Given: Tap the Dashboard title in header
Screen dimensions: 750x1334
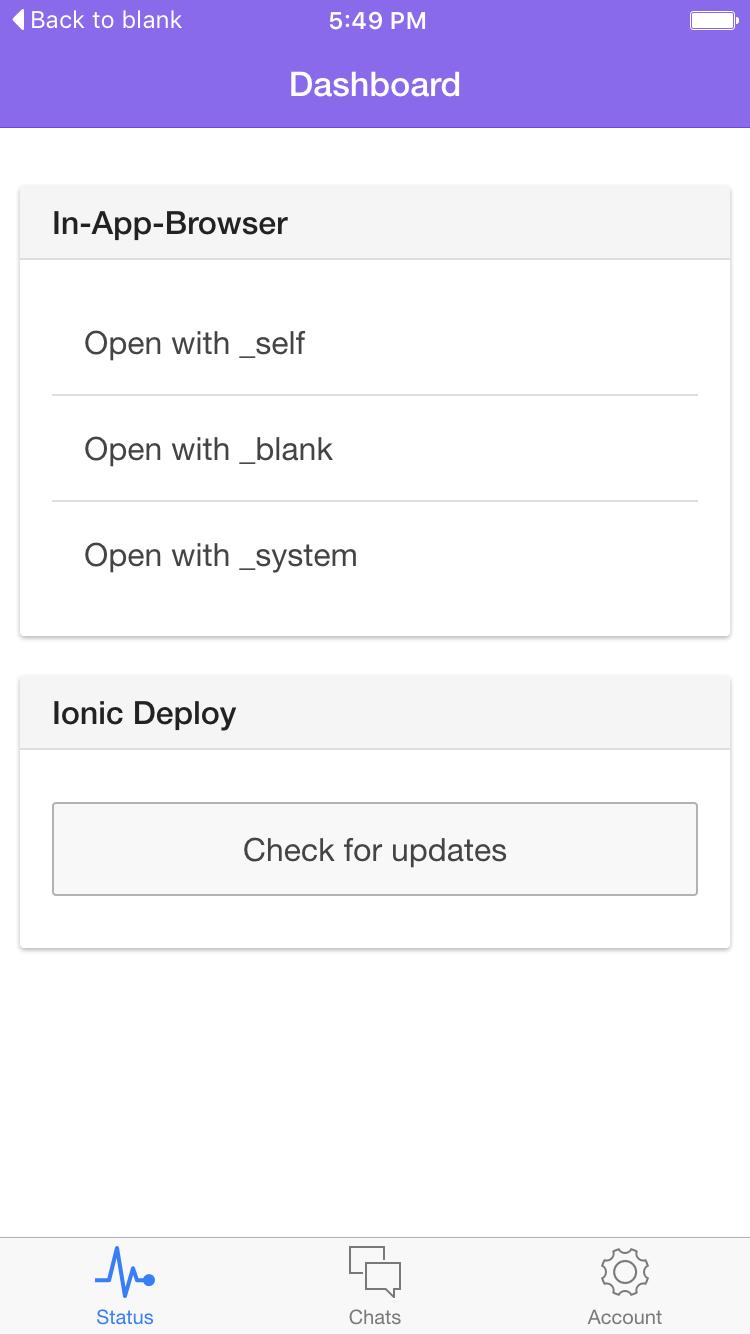Looking at the screenshot, I should point(374,84).
